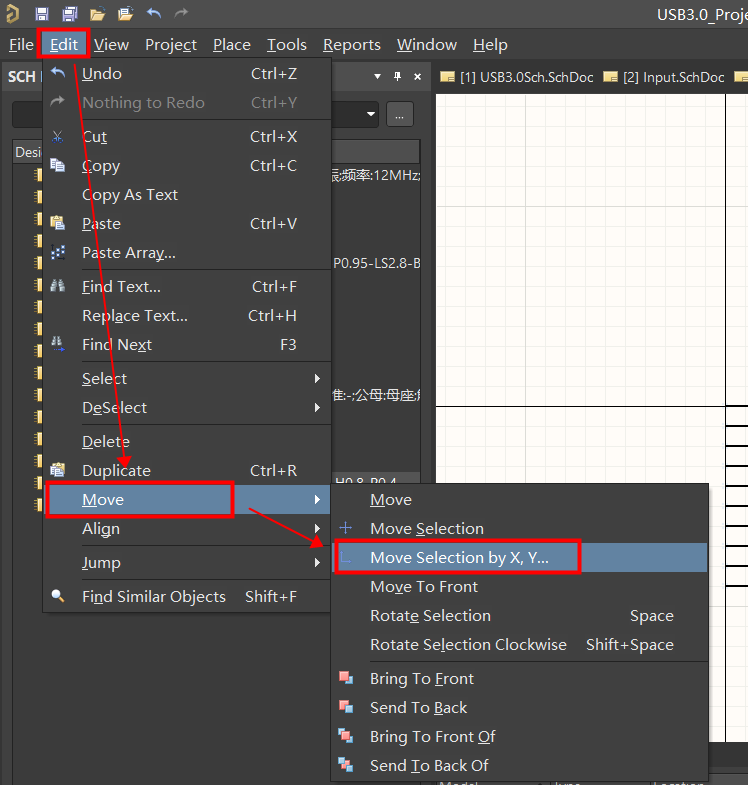Click the Undo arrow in title bar

tap(153, 14)
